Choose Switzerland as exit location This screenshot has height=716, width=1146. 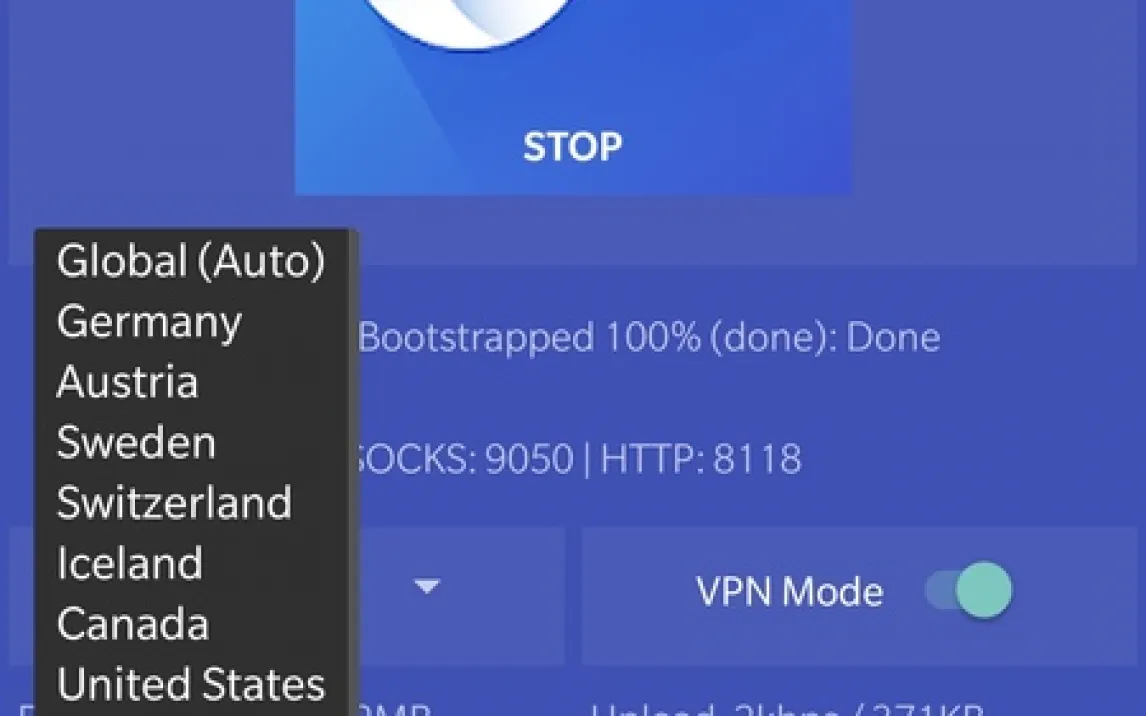click(x=175, y=503)
